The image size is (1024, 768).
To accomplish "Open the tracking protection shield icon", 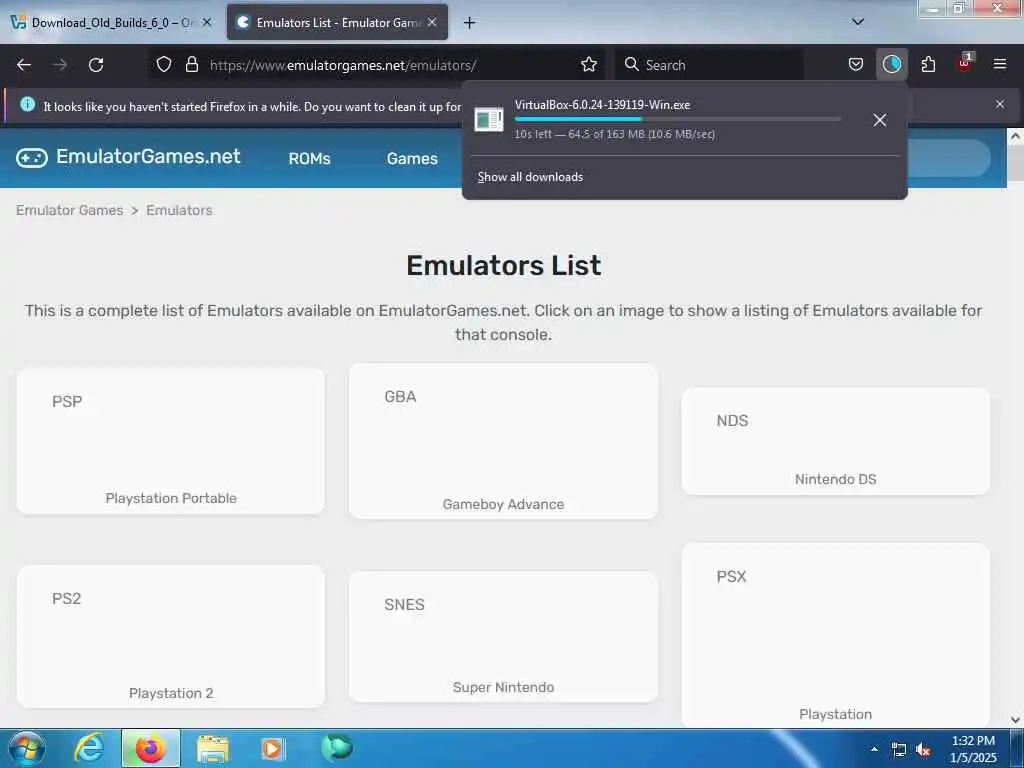I will pos(164,65).
